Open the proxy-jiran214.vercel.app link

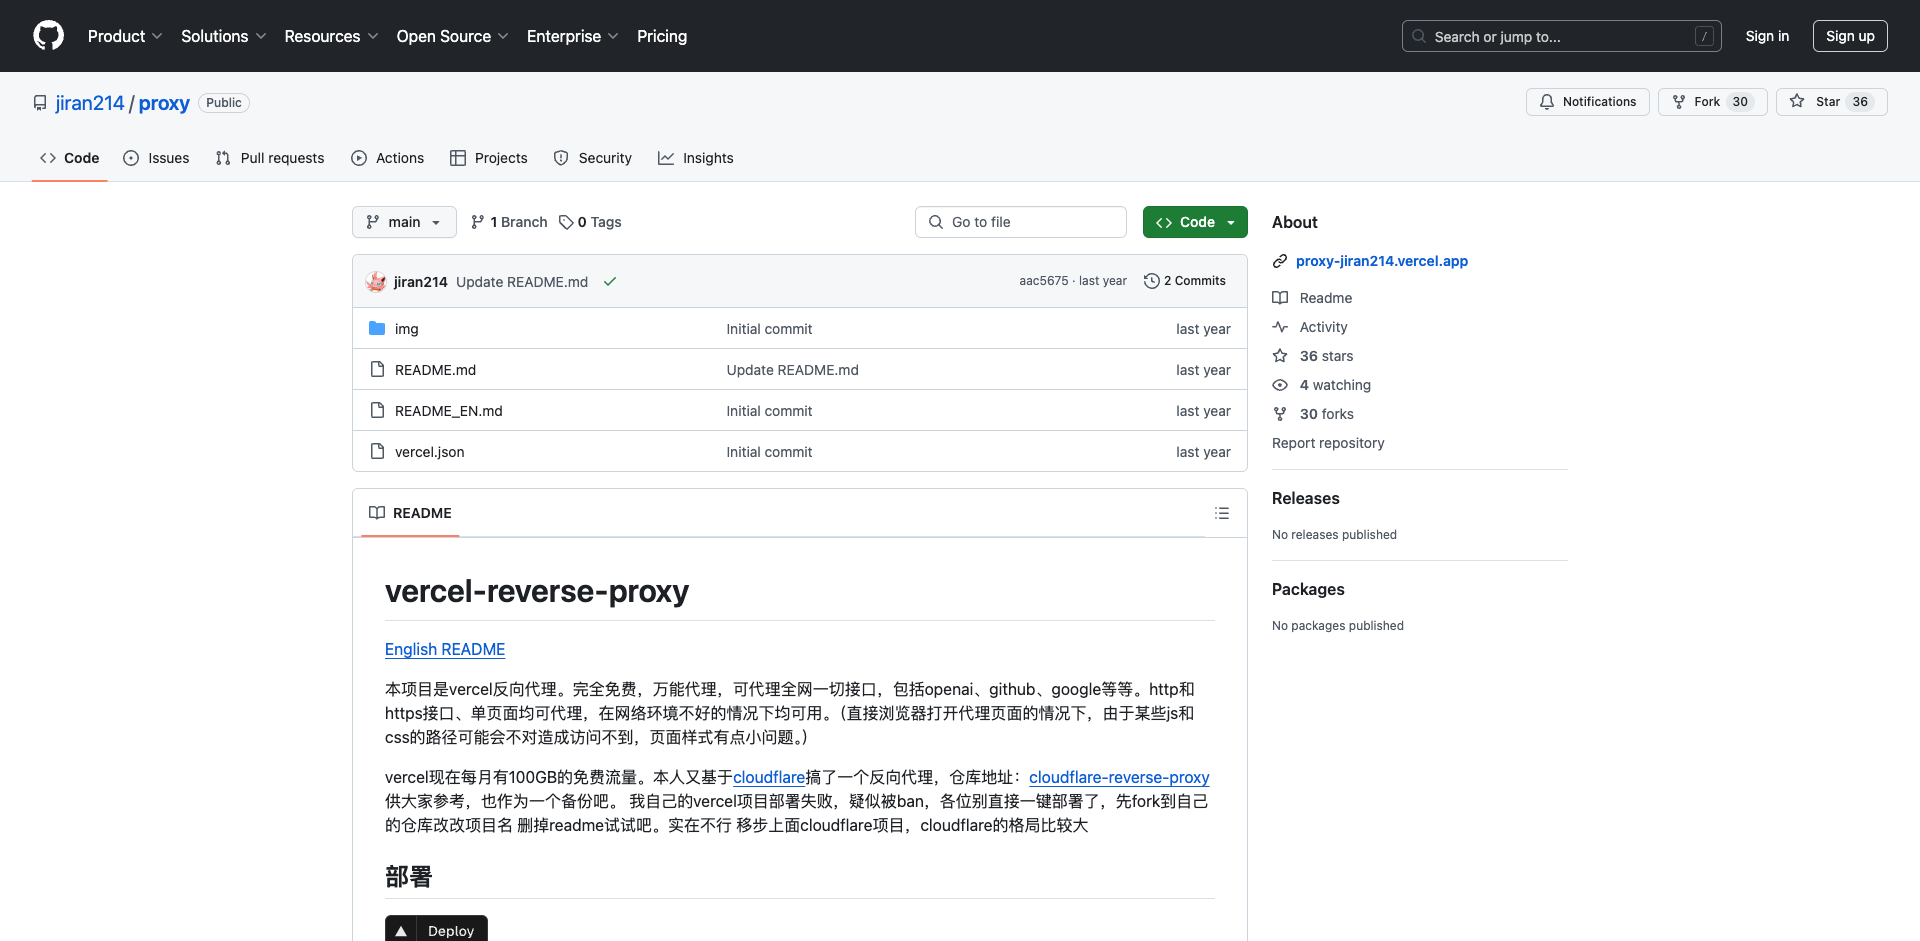1382,261
